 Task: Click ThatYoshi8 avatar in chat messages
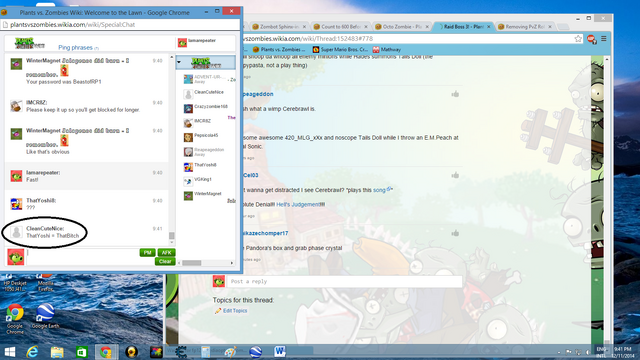(16, 203)
